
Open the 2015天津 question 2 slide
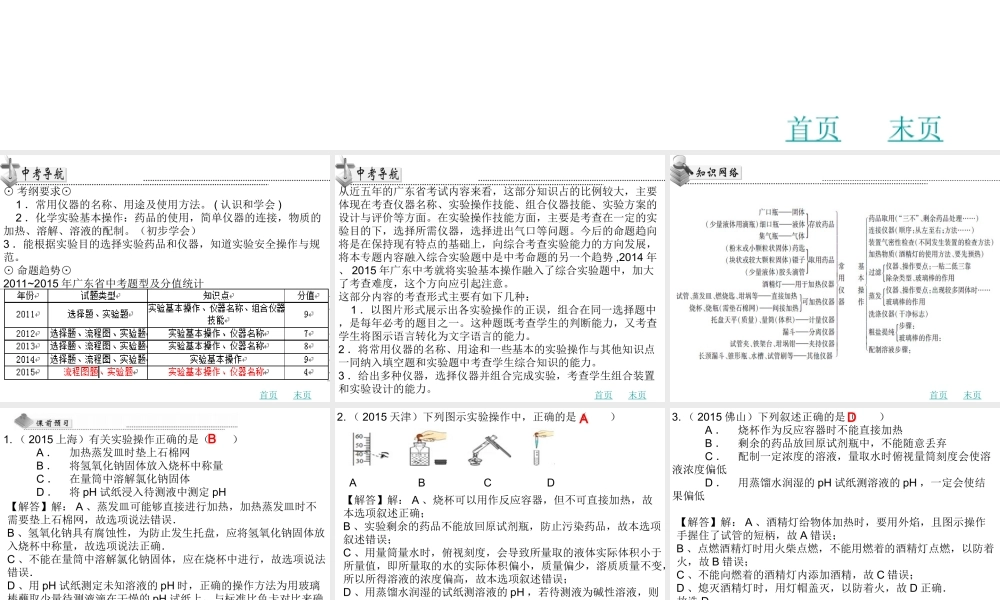(499, 504)
